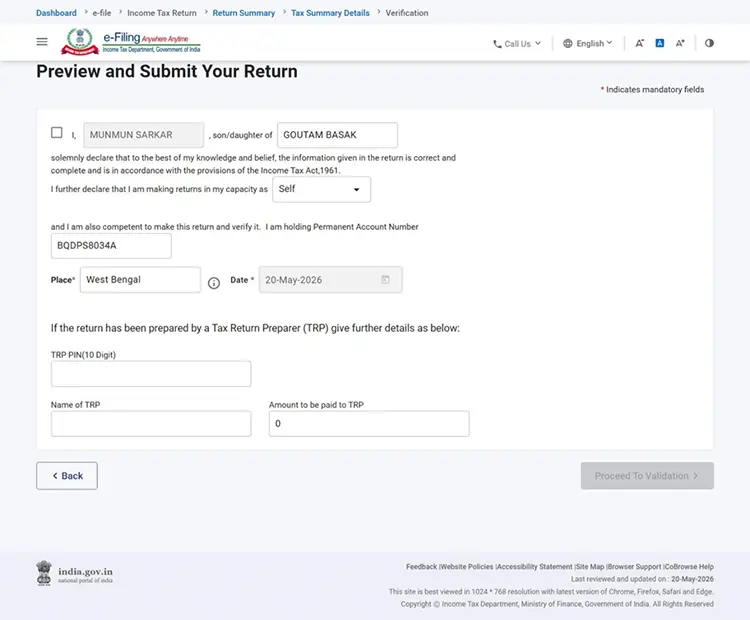Decrease font size with A- icon
The width and height of the screenshot is (750, 620).
pos(640,43)
